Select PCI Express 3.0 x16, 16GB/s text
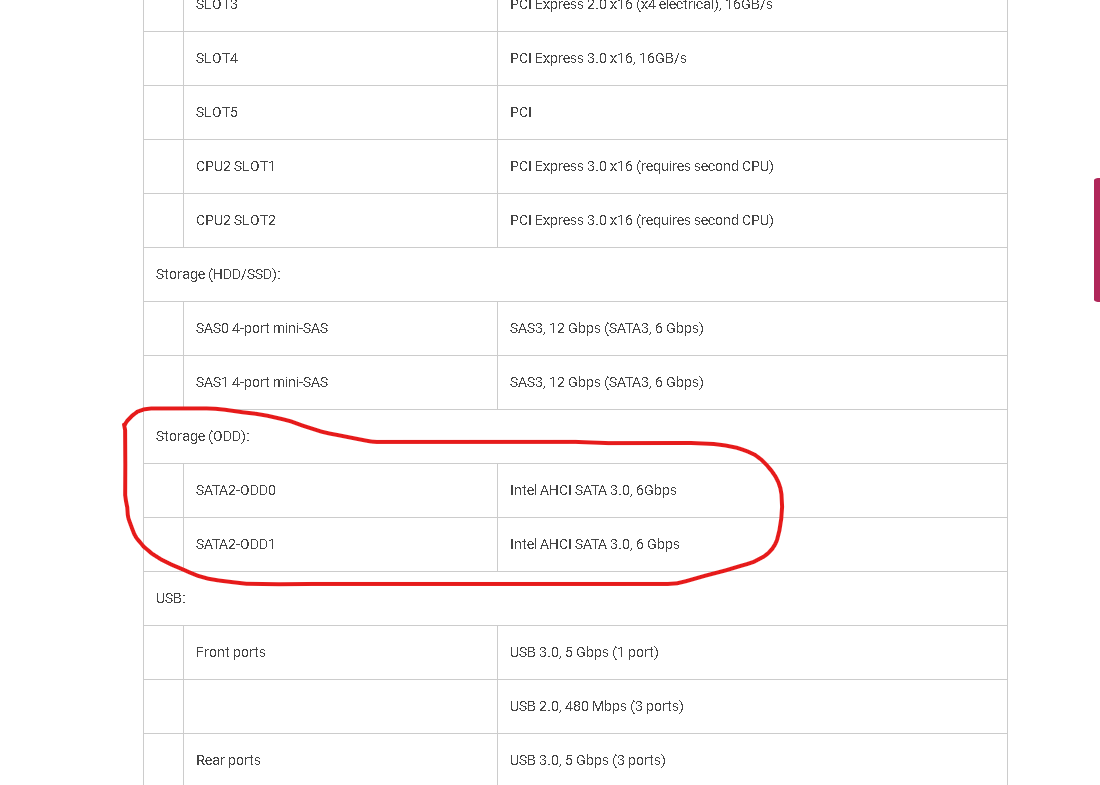Image resolution: width=1100 pixels, height=785 pixels. [598, 58]
